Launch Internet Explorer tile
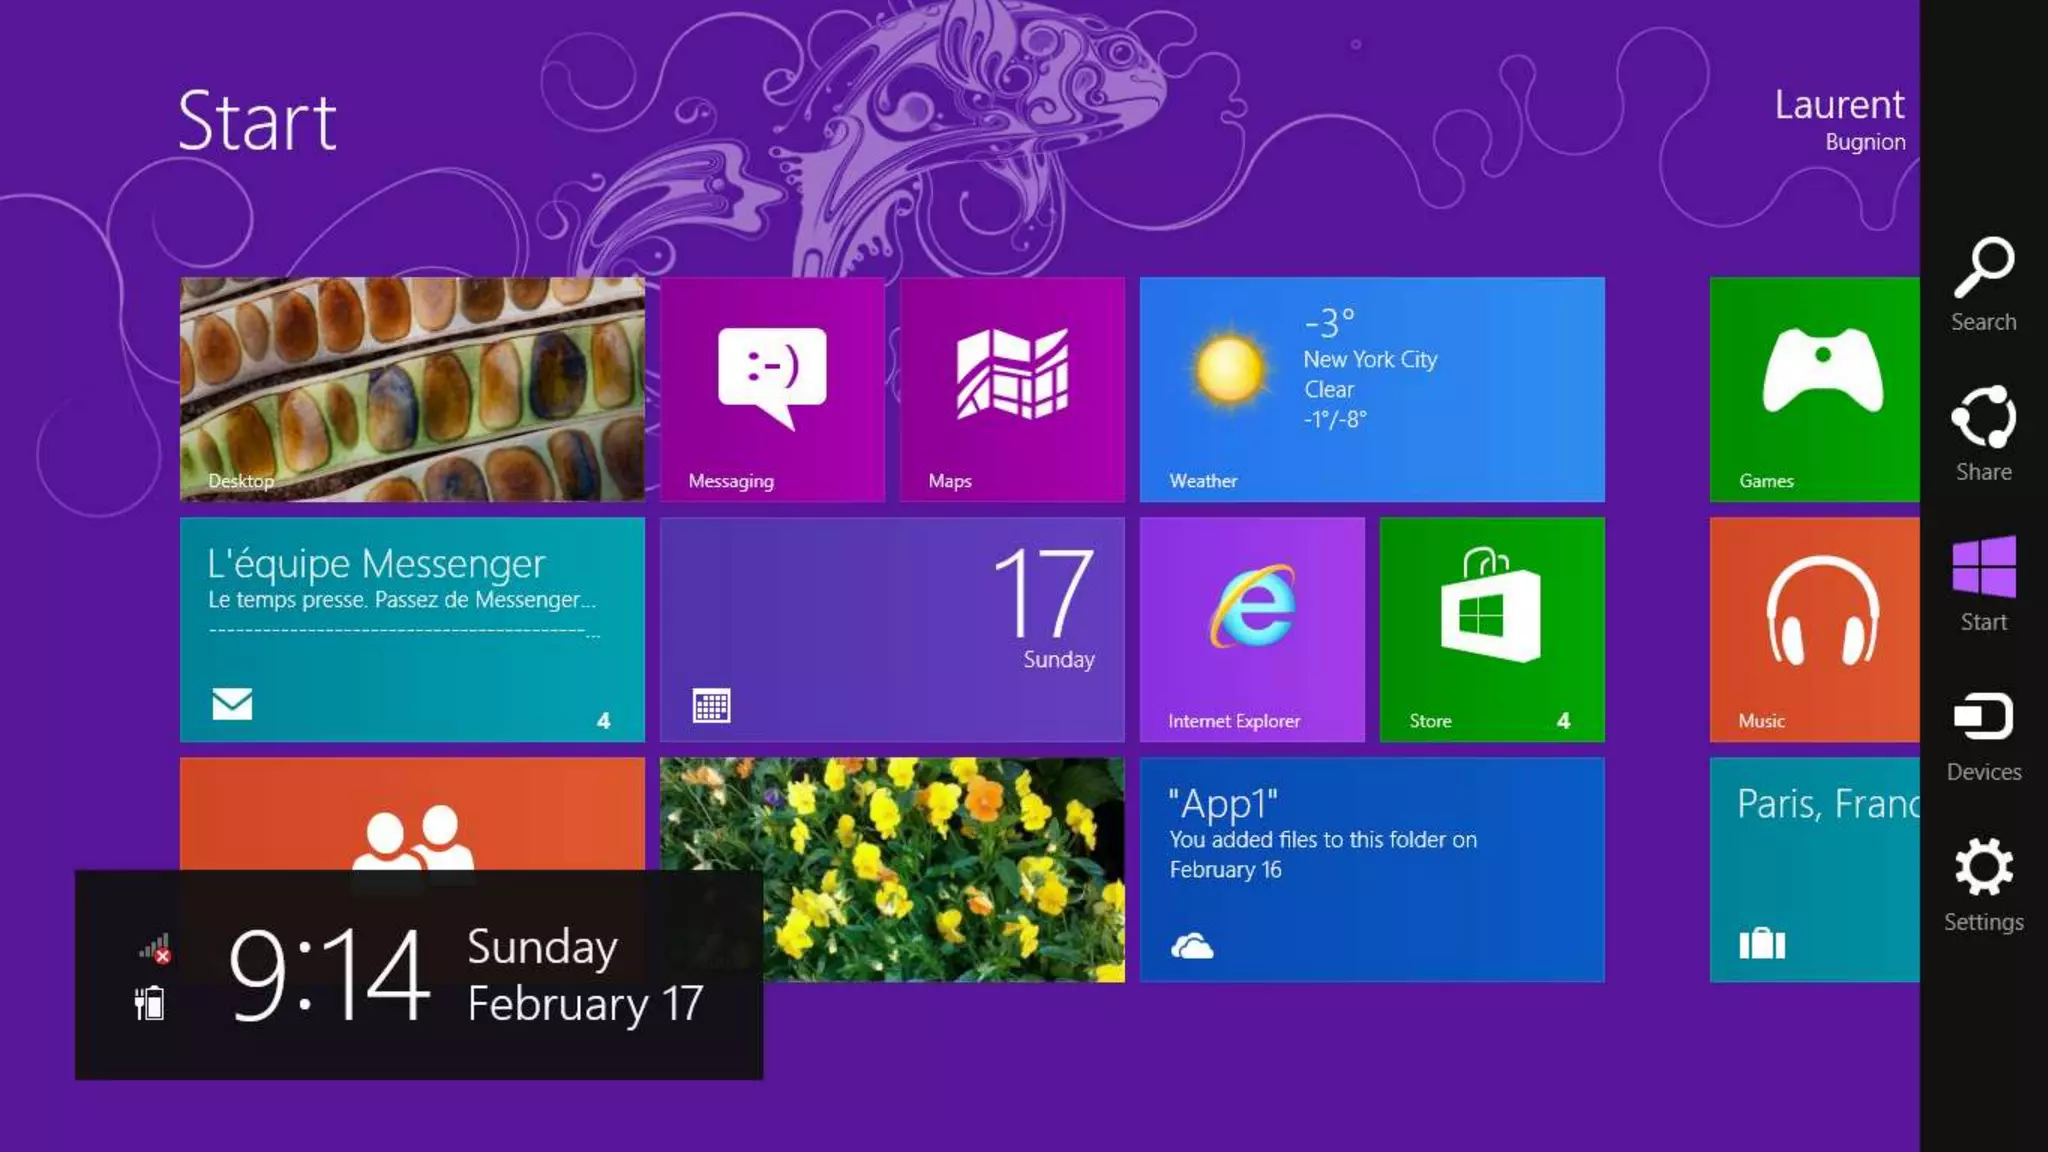Image resolution: width=2048 pixels, height=1152 pixels. (x=1252, y=629)
